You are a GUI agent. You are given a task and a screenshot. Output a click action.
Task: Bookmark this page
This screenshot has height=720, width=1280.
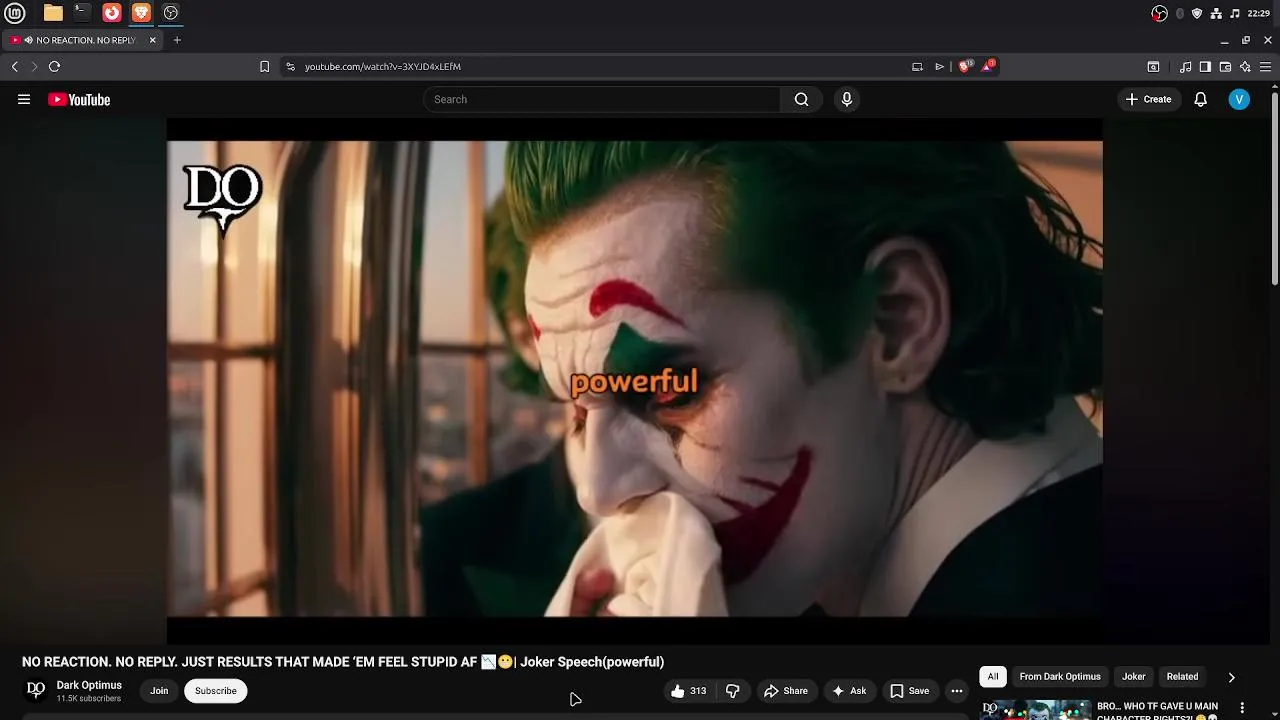pyautogui.click(x=264, y=67)
